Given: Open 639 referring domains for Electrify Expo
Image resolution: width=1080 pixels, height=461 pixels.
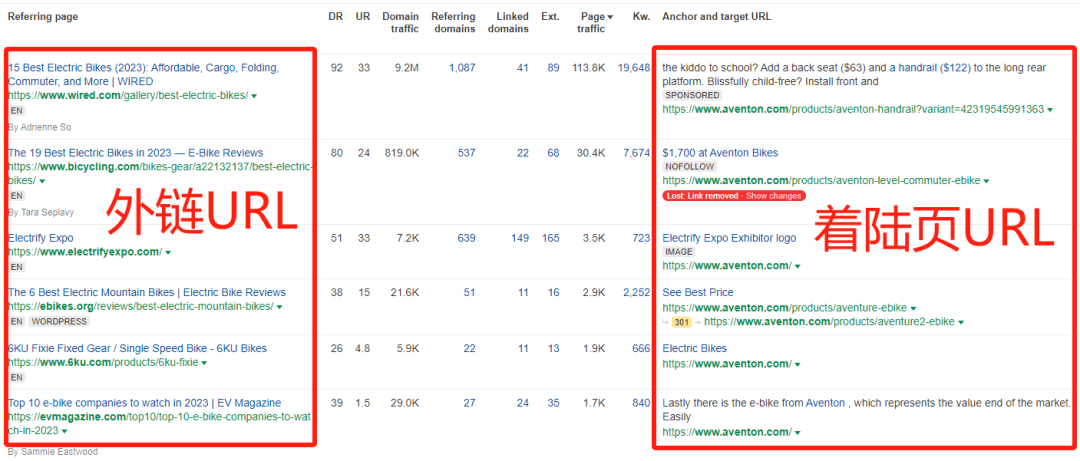Looking at the screenshot, I should click(466, 238).
